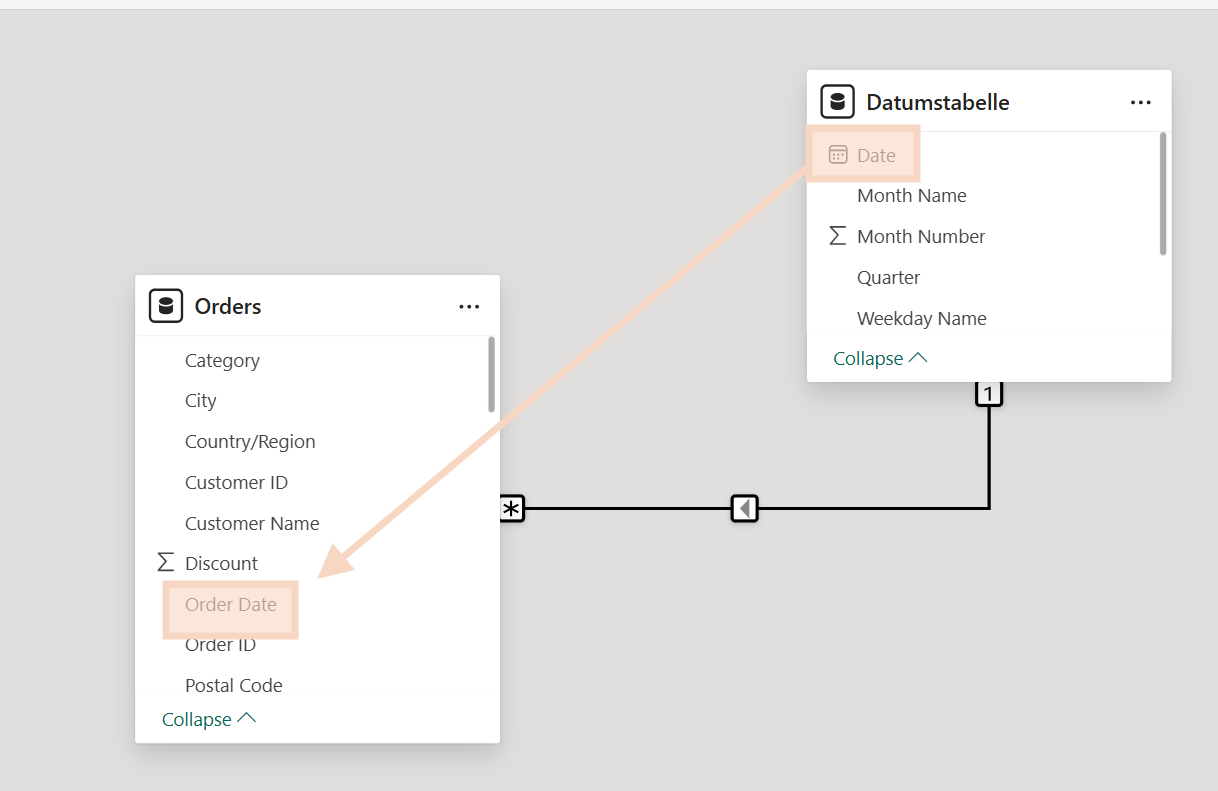Click the sigma icon beside Month Number
Viewport: 1218px width, 791px height.
pyautogui.click(x=838, y=236)
